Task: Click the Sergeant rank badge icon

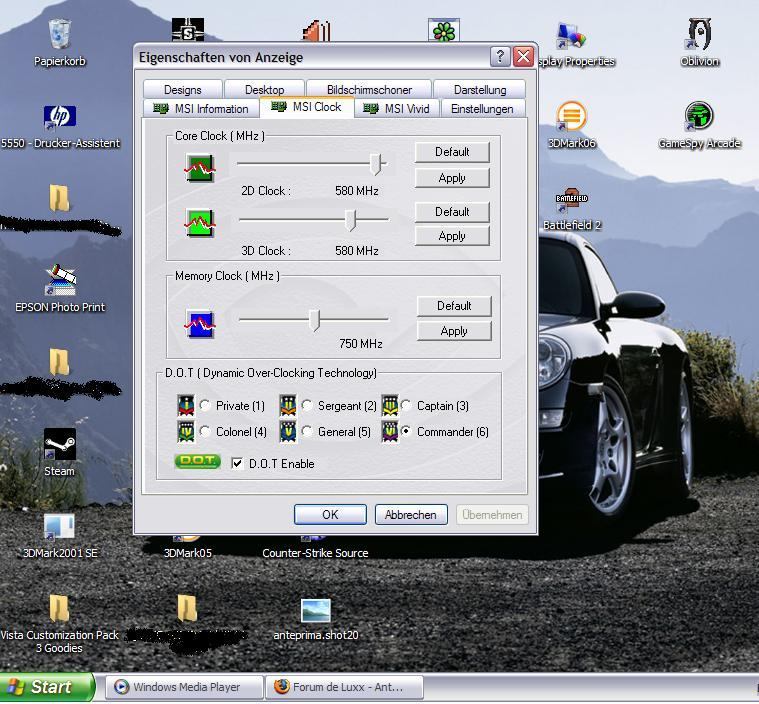Action: 288,406
